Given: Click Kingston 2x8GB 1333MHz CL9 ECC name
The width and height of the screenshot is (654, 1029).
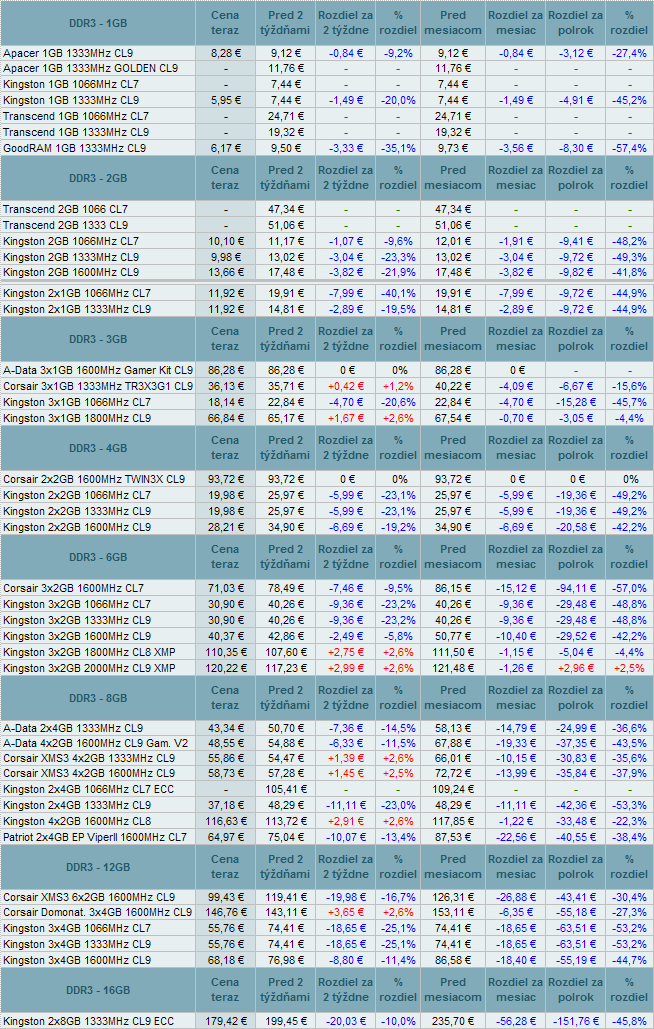Looking at the screenshot, I should coord(89,1021).
